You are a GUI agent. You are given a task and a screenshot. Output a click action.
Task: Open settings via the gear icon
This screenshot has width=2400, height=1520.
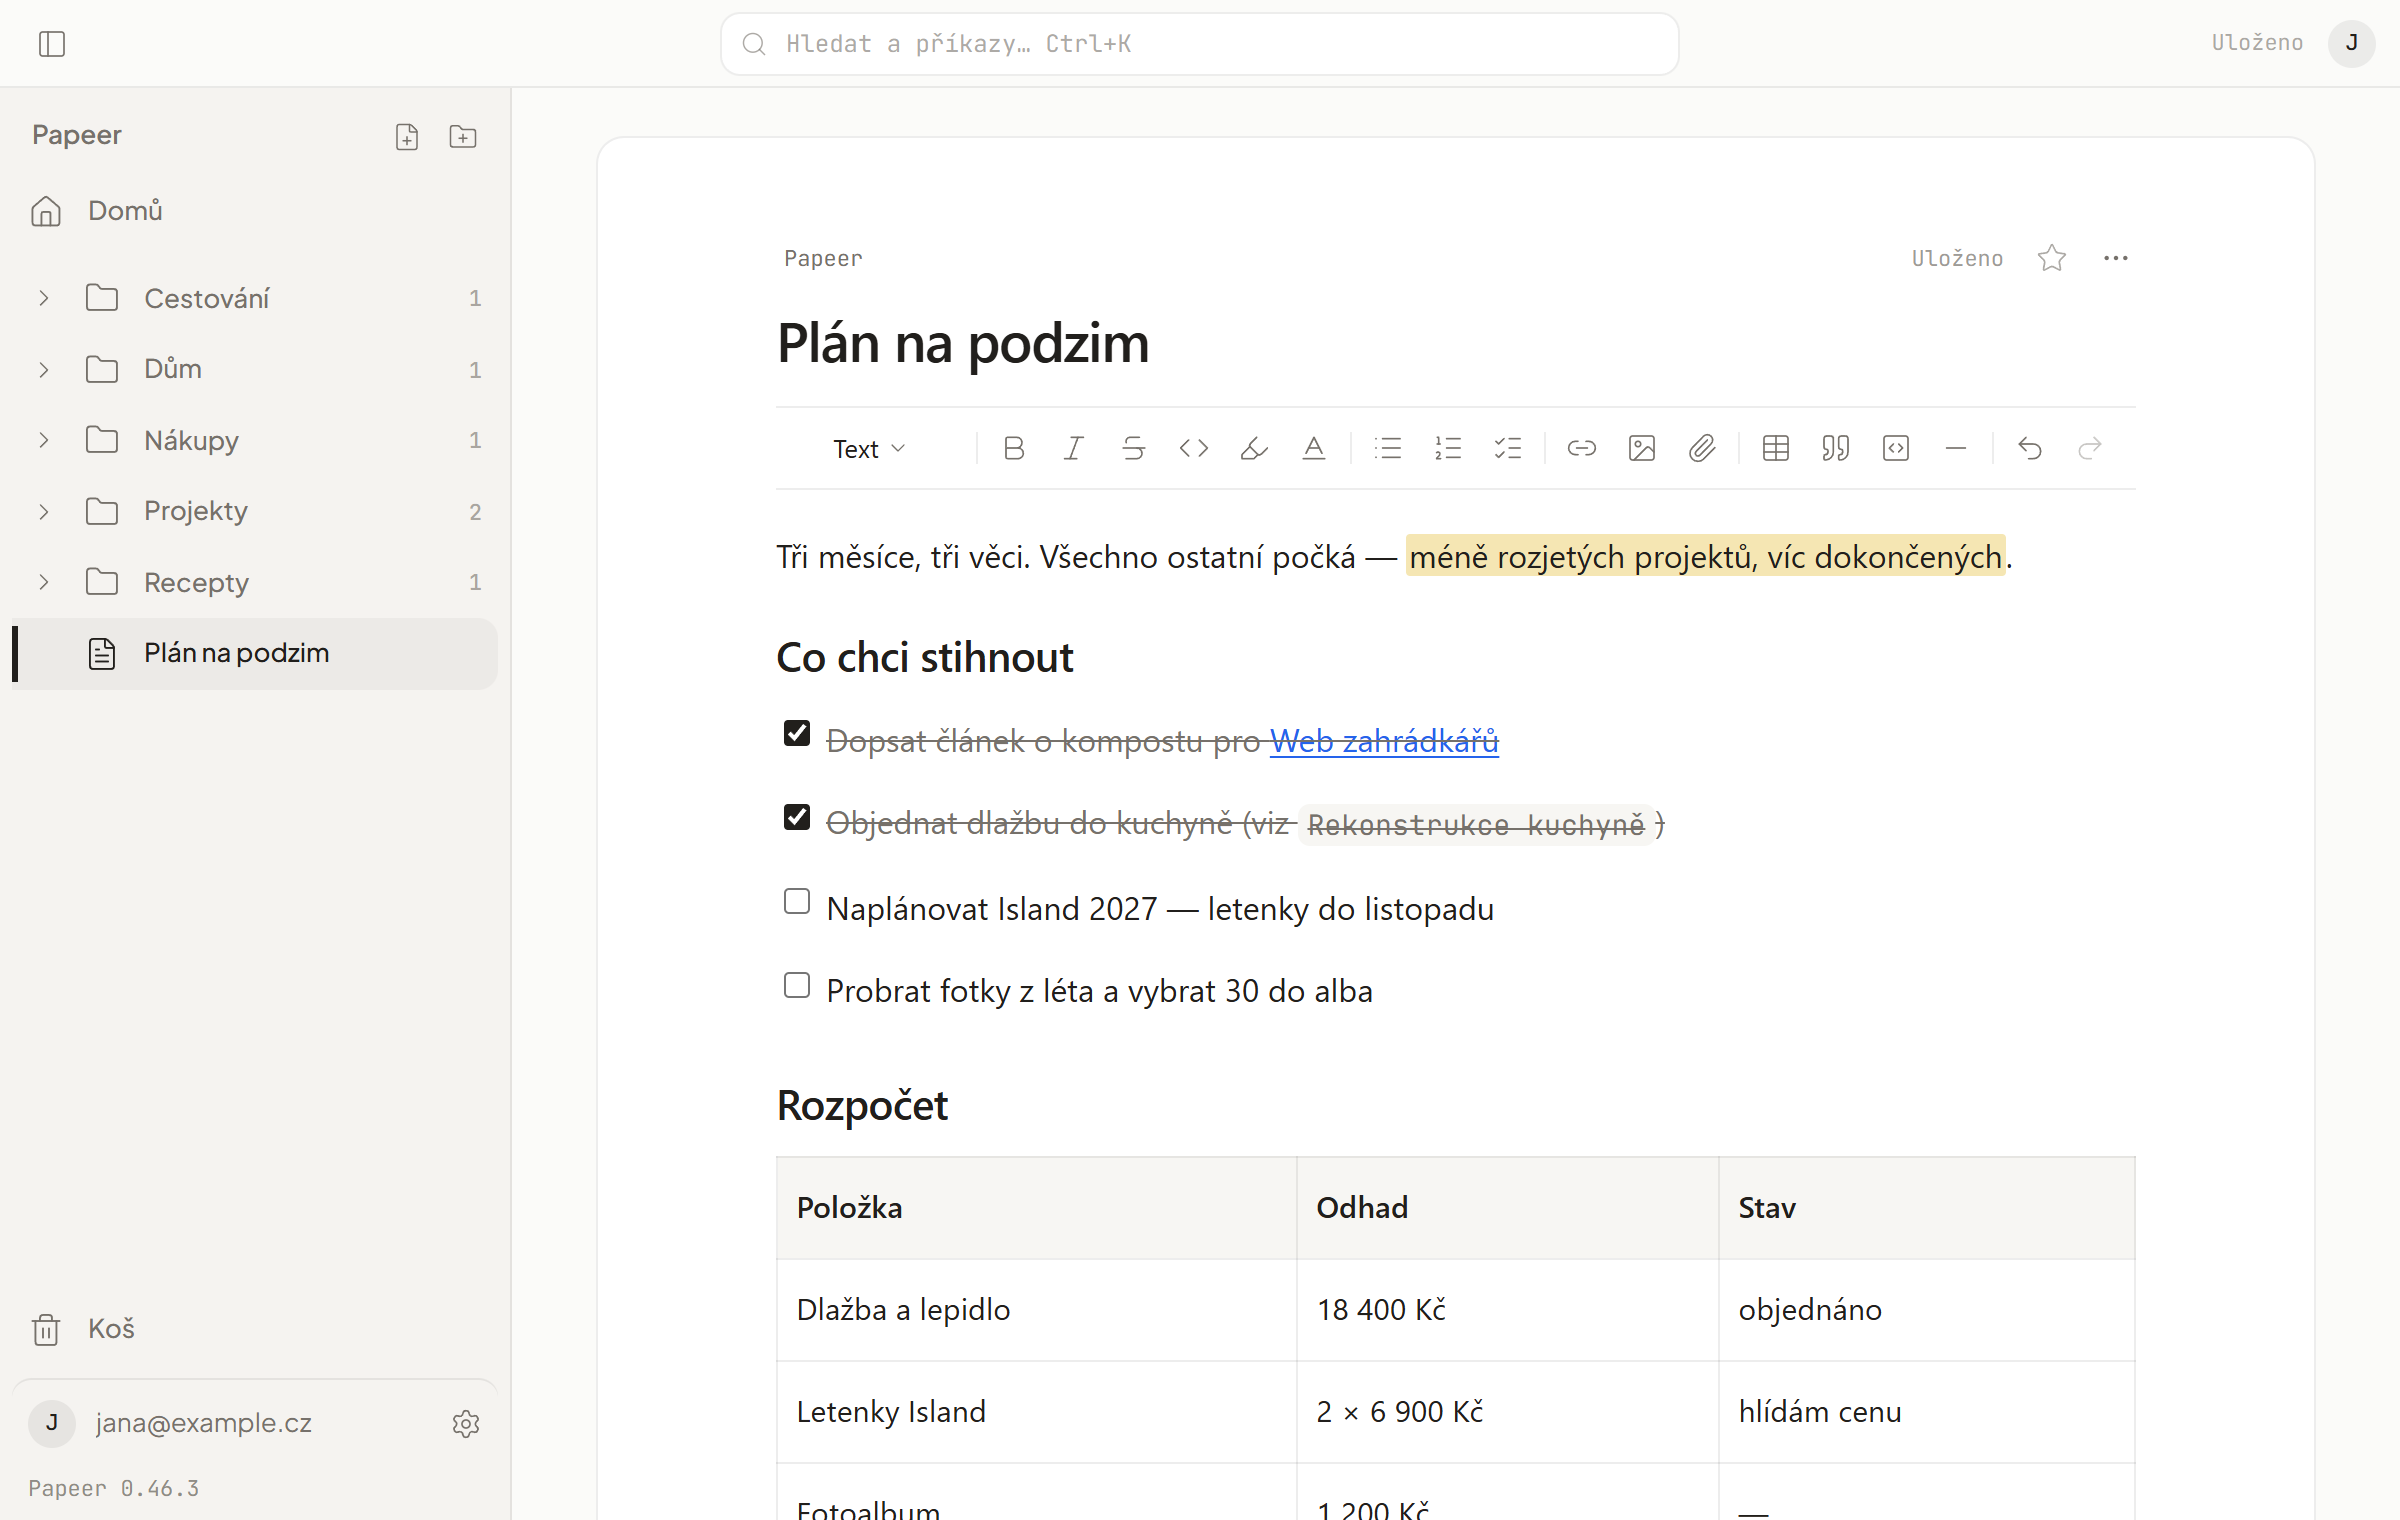click(466, 1424)
